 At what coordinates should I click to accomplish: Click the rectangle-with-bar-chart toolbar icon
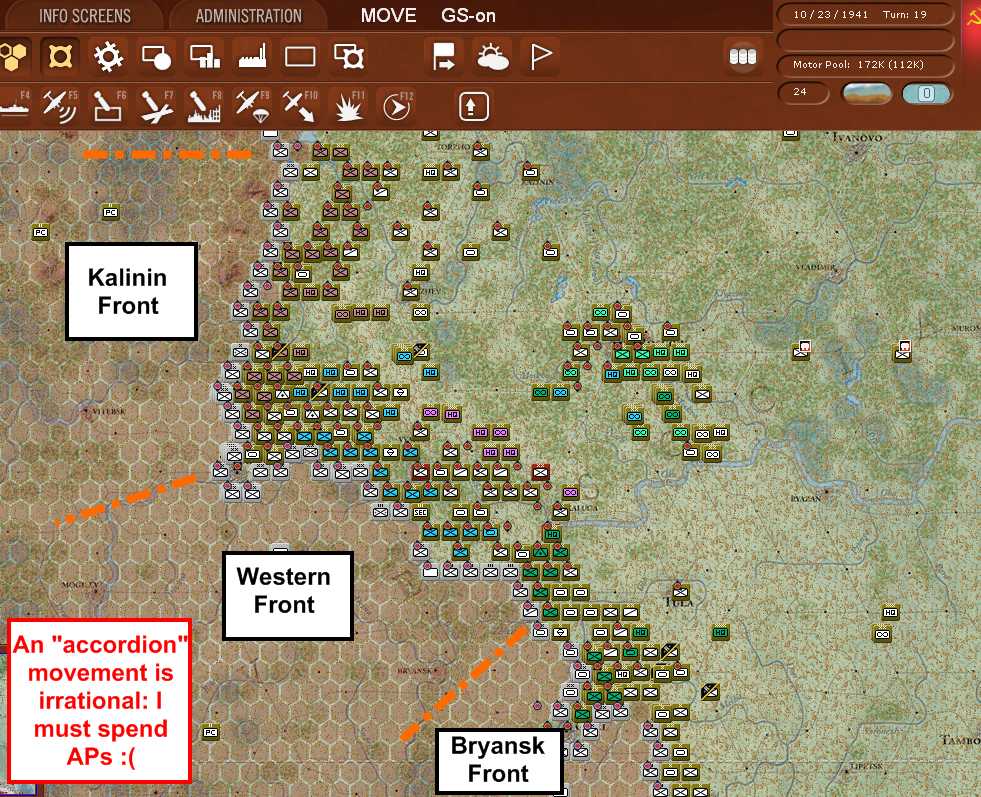pyautogui.click(x=205, y=57)
